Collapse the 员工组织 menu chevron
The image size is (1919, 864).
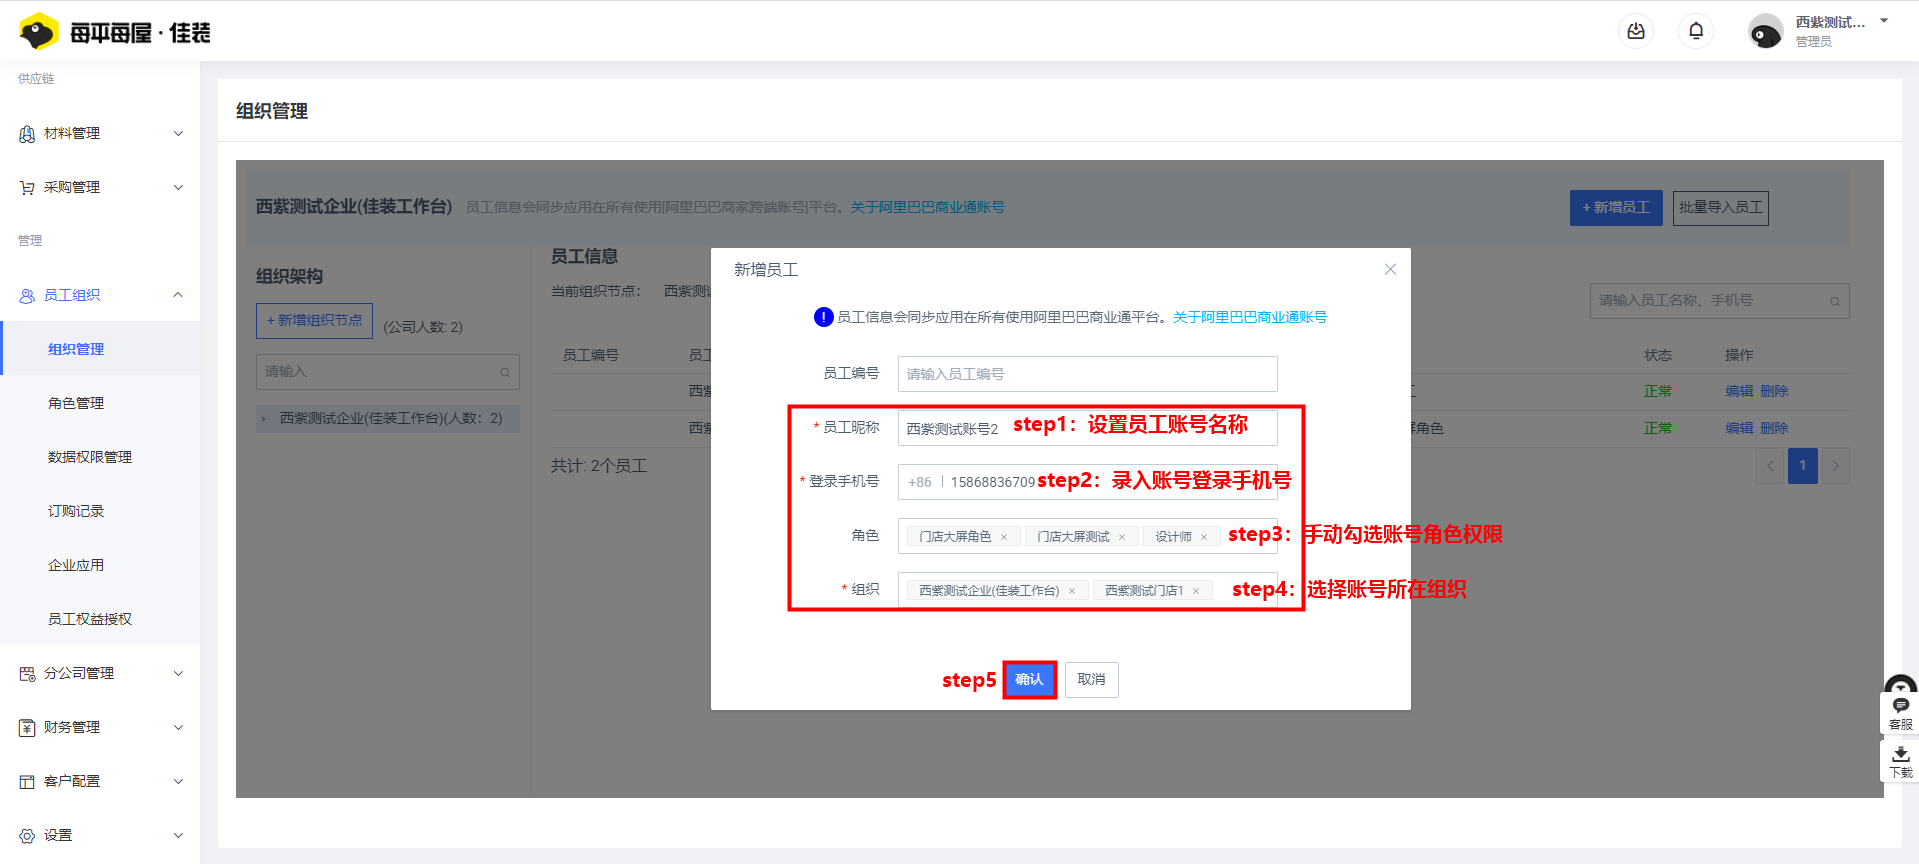click(x=178, y=295)
